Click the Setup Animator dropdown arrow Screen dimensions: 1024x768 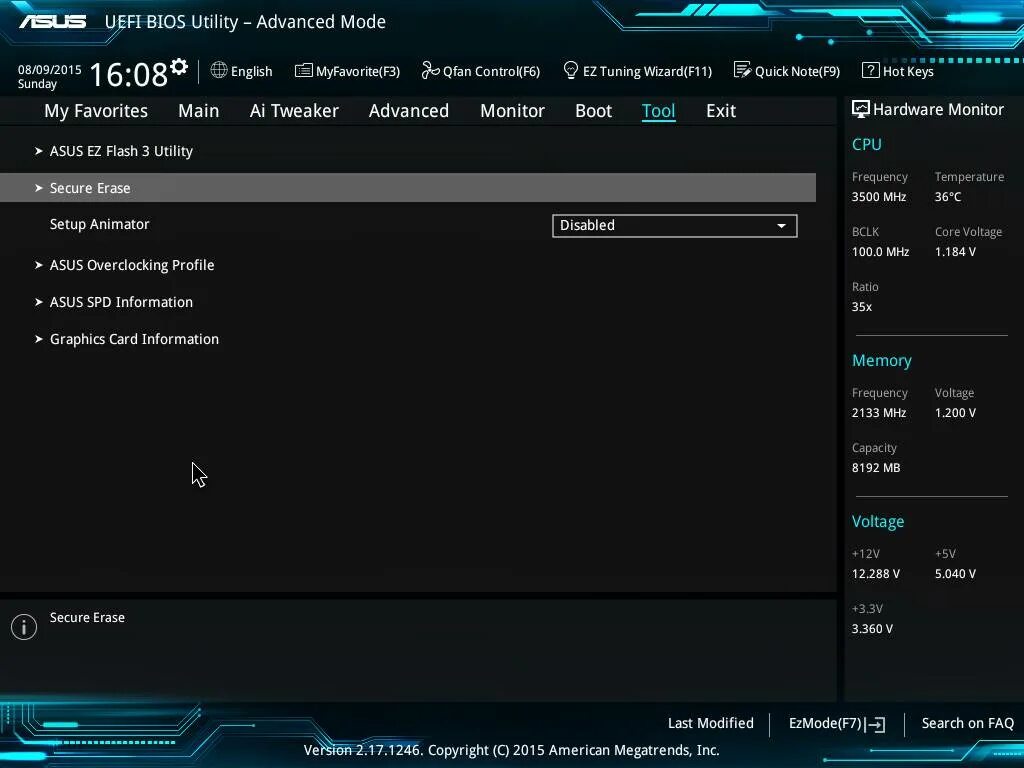781,226
